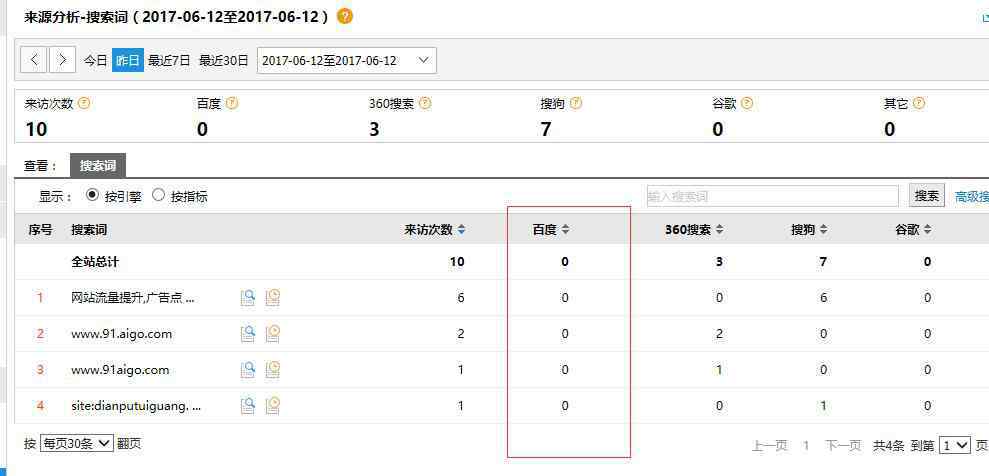Open history trend icon for 网站流量提升 row
Image resolution: width=989 pixels, height=476 pixels.
tap(272, 298)
